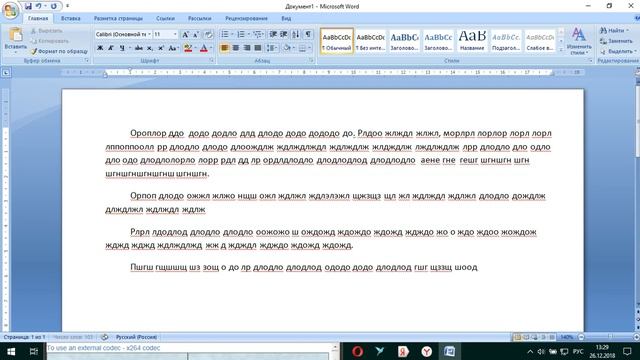Clear formatting with the eraser icon
Viewport: 640px width, 360px height.
click(x=208, y=35)
